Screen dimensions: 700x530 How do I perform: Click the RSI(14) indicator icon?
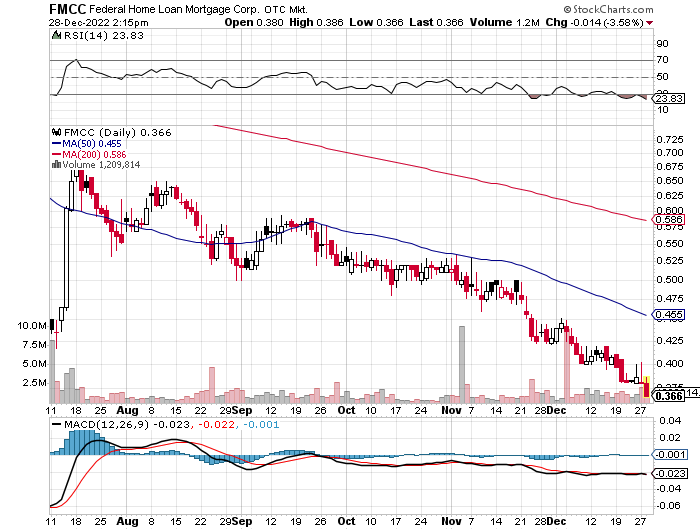(x=56, y=35)
